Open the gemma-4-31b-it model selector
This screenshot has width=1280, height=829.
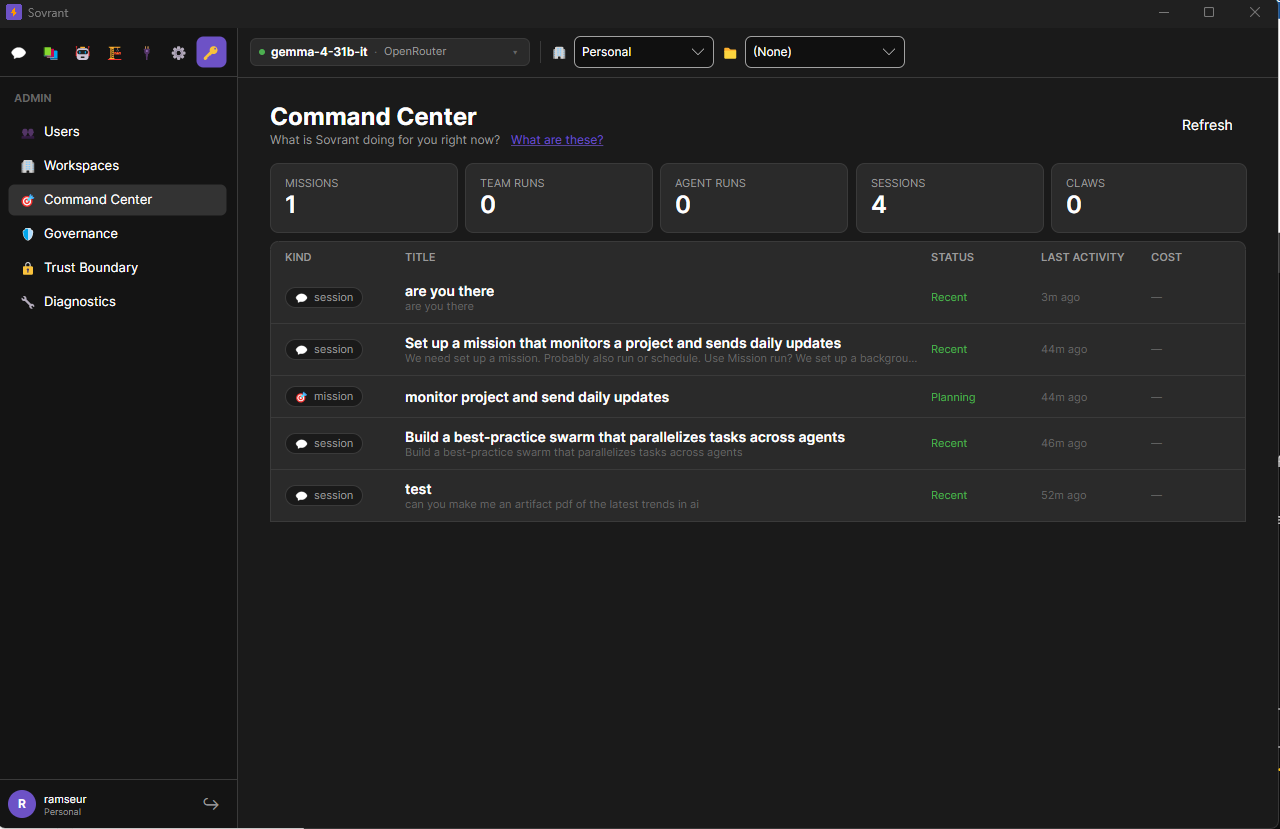[x=390, y=52]
